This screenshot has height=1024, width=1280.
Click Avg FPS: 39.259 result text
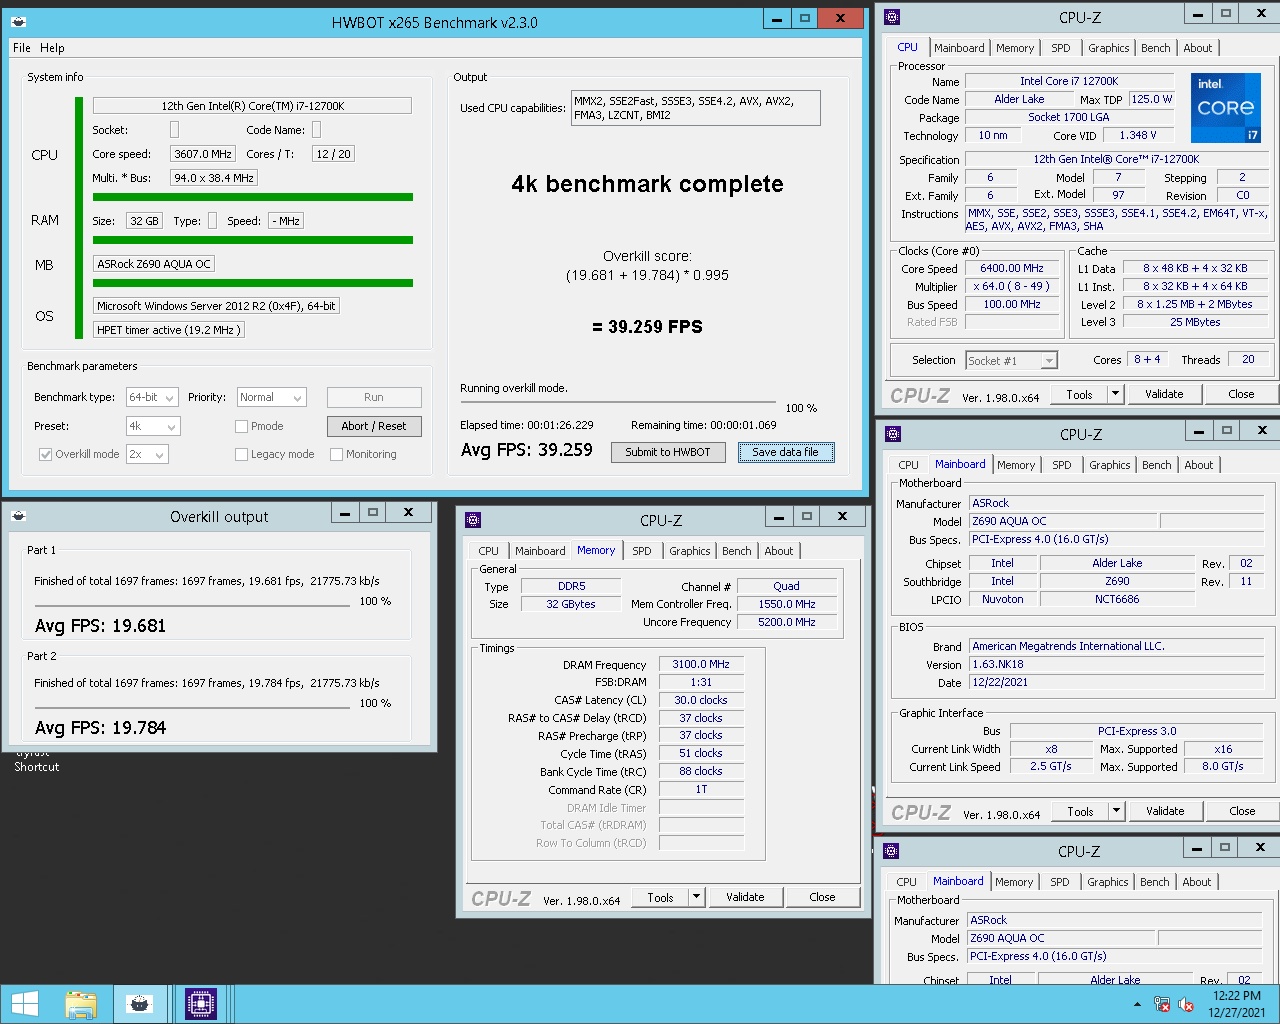(x=527, y=450)
